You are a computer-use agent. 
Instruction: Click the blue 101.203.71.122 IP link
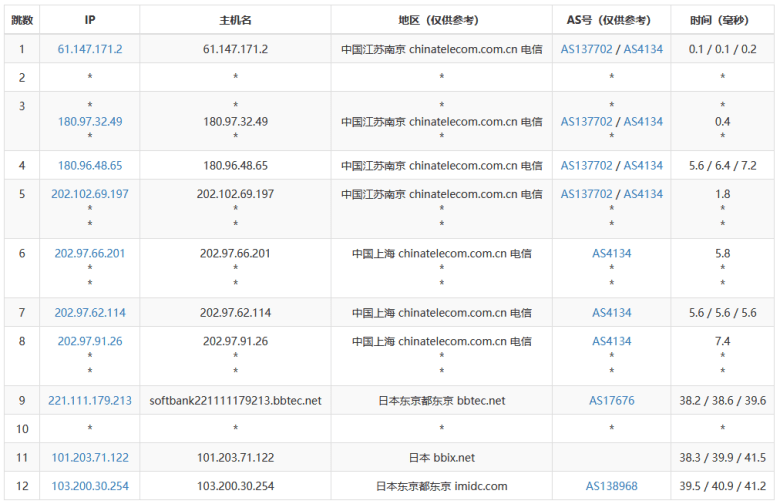(90, 457)
